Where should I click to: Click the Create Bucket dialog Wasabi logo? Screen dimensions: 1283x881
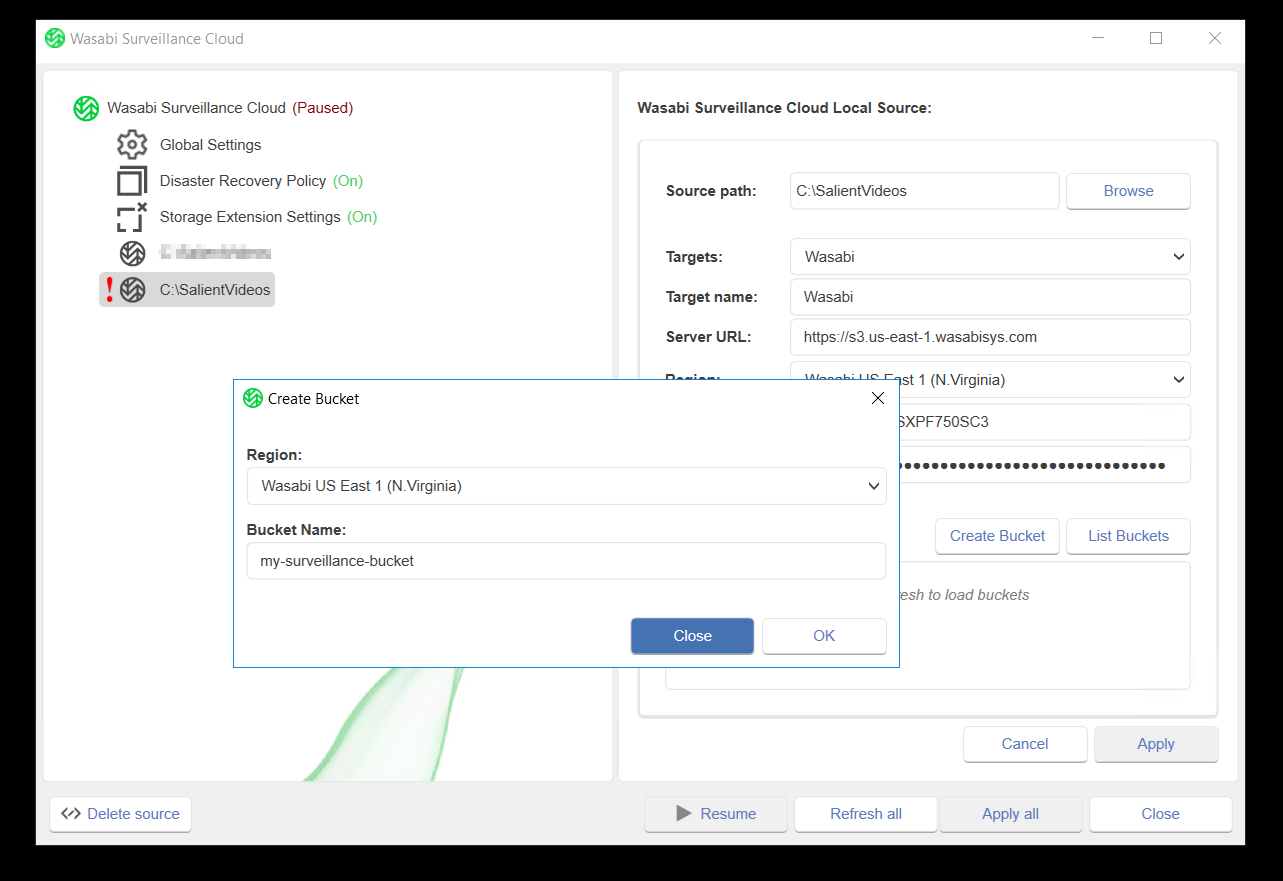pos(253,398)
